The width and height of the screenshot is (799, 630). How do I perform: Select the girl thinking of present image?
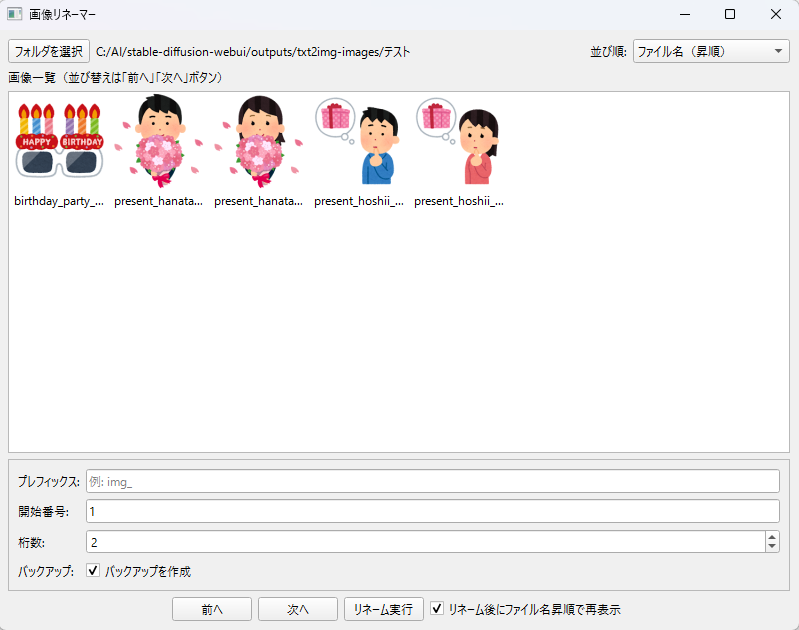[x=459, y=141]
